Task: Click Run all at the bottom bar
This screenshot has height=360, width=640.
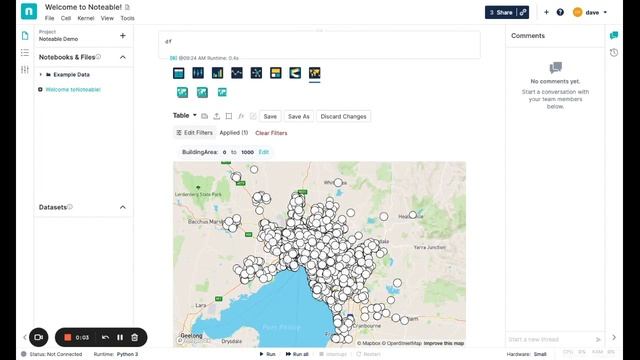Action: coord(297,354)
